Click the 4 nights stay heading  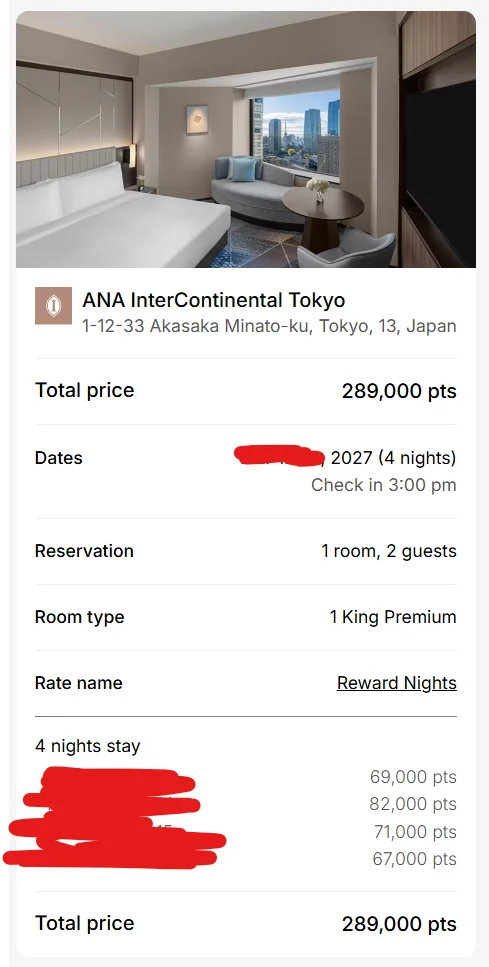88,746
